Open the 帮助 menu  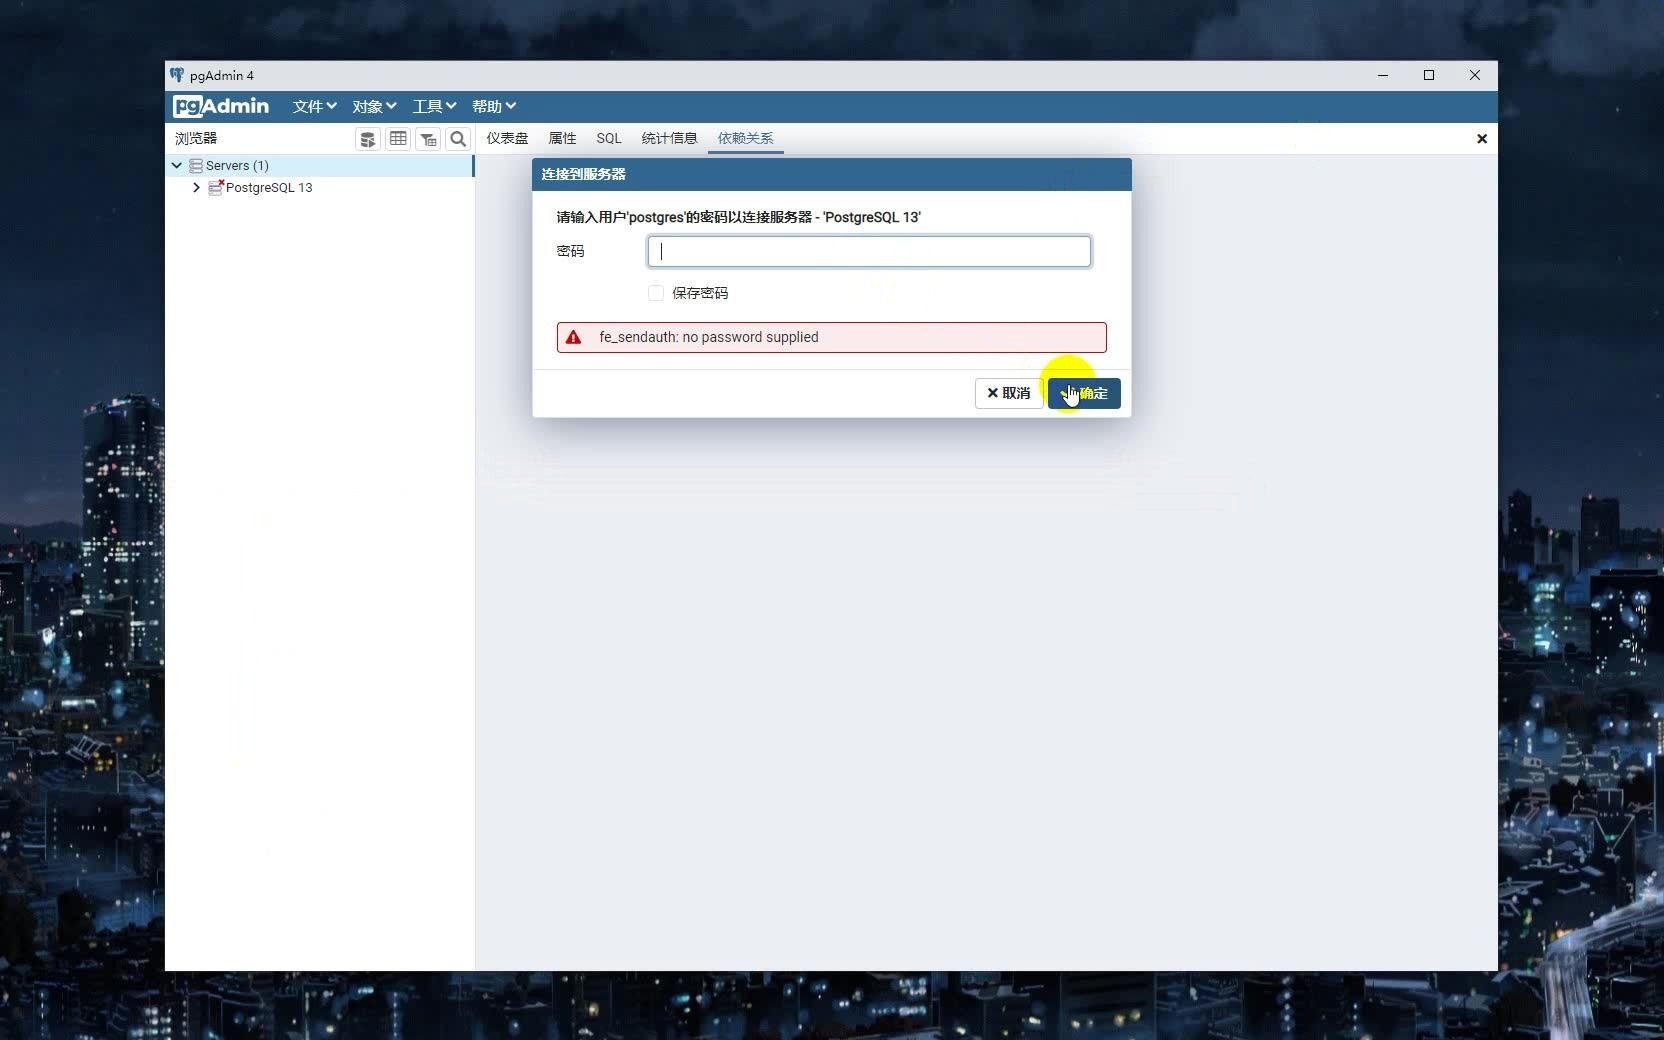click(494, 106)
